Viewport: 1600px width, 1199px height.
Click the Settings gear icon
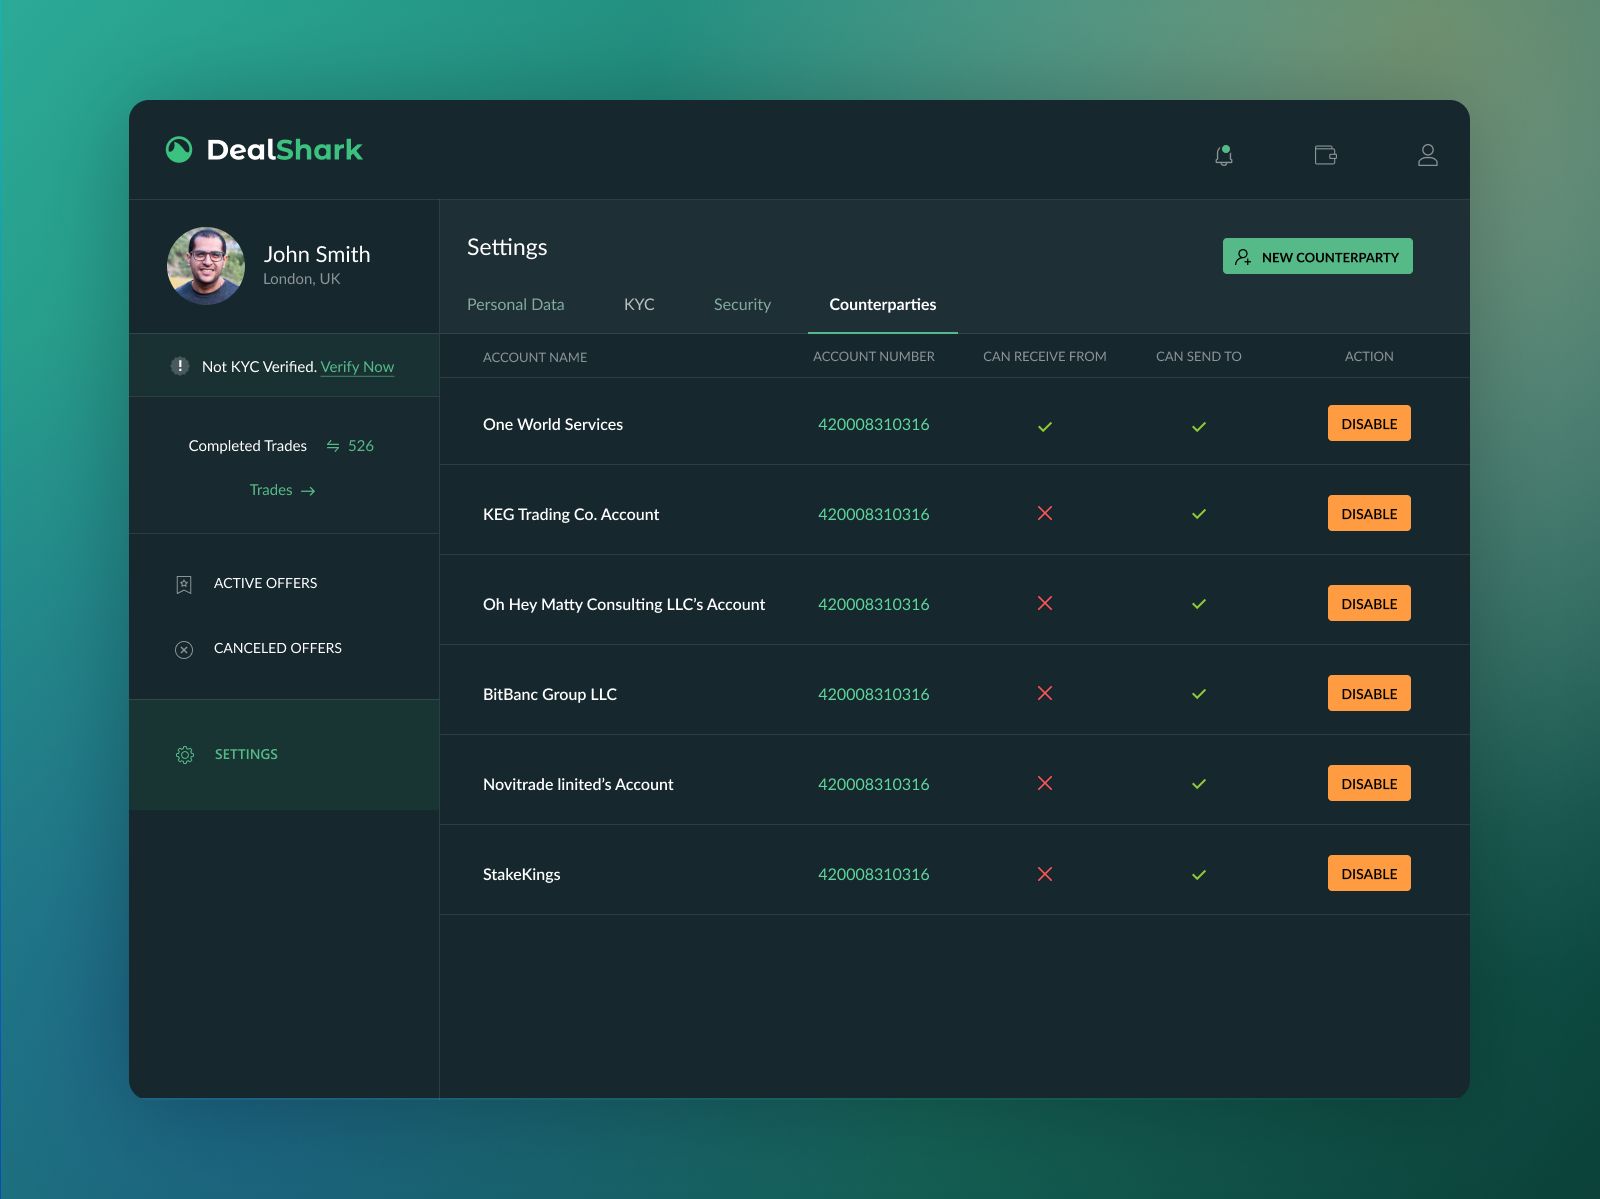click(x=185, y=755)
